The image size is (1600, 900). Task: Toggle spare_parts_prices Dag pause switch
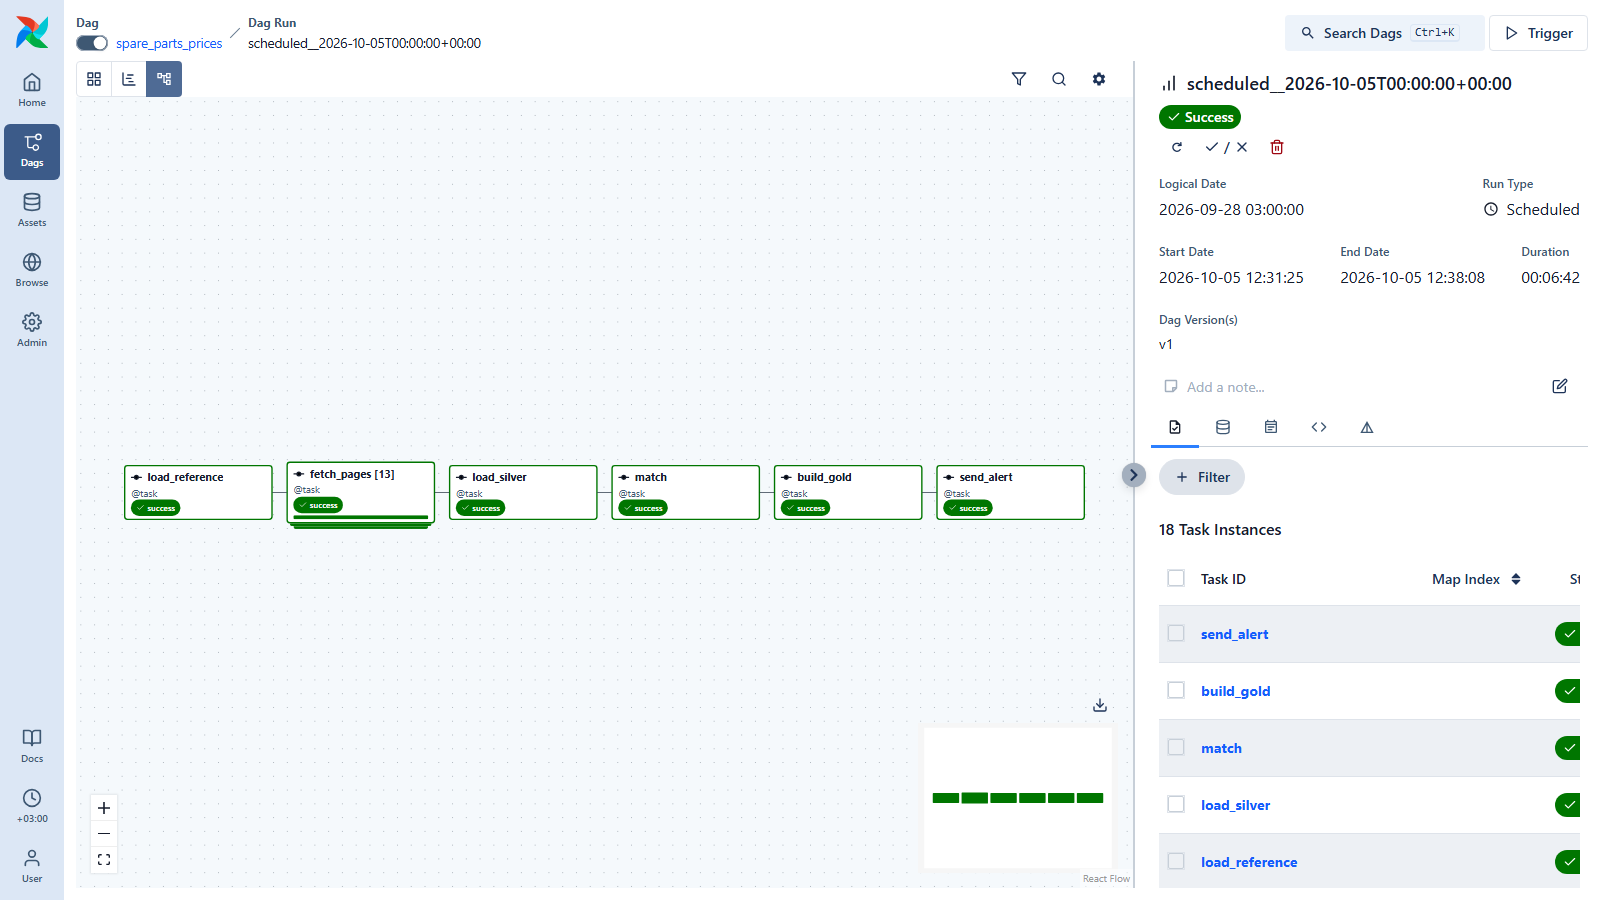coord(92,43)
